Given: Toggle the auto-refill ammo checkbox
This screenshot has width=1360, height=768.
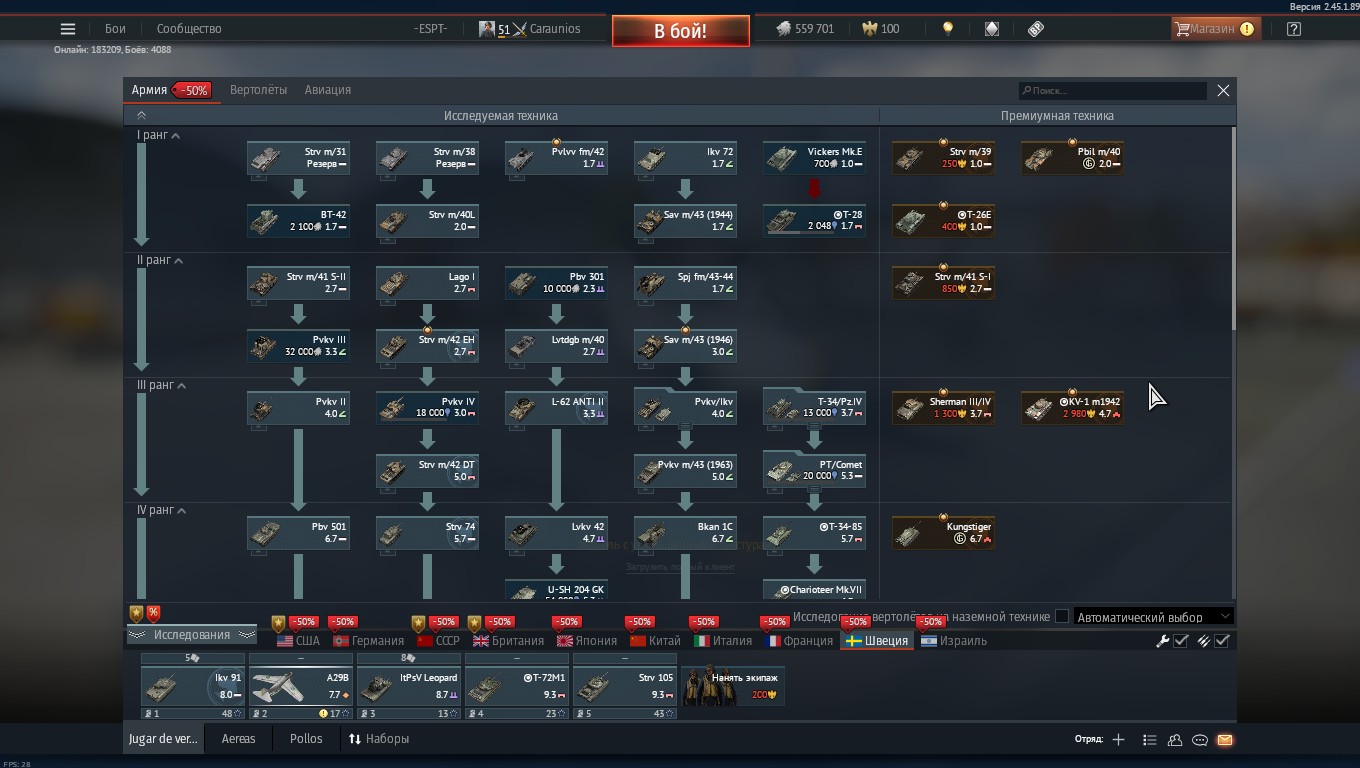Looking at the screenshot, I should coord(1222,641).
